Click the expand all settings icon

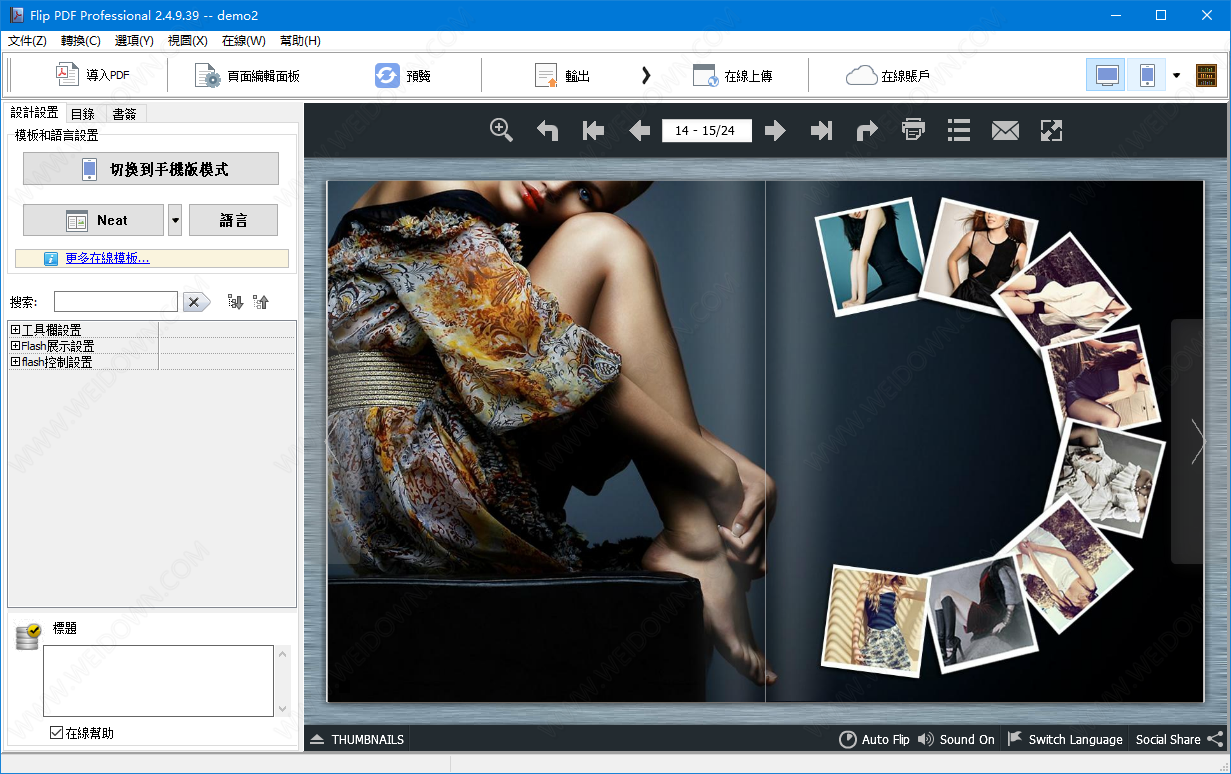coord(235,302)
